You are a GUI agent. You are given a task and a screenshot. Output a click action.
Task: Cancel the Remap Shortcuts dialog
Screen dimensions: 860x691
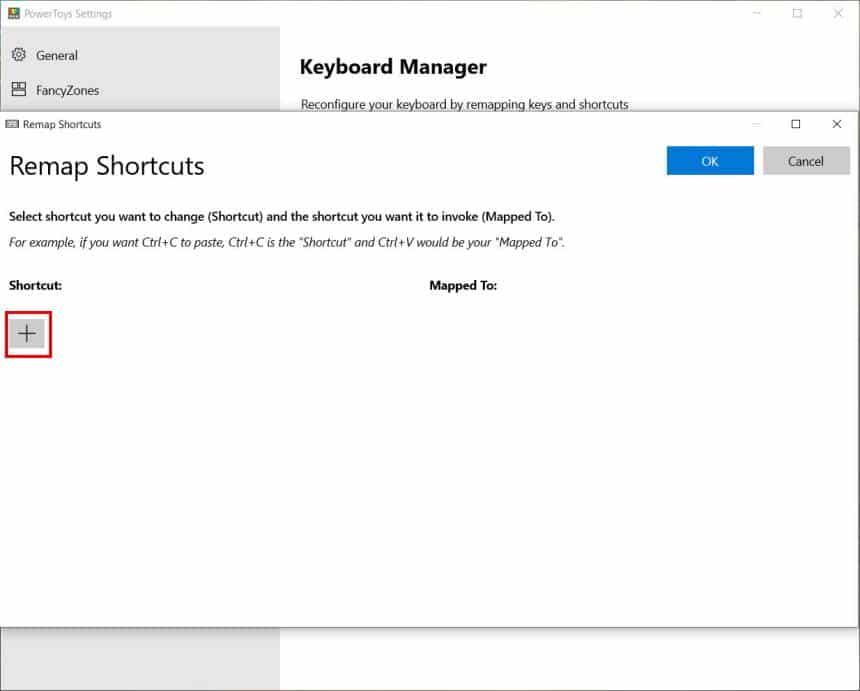[x=806, y=161]
